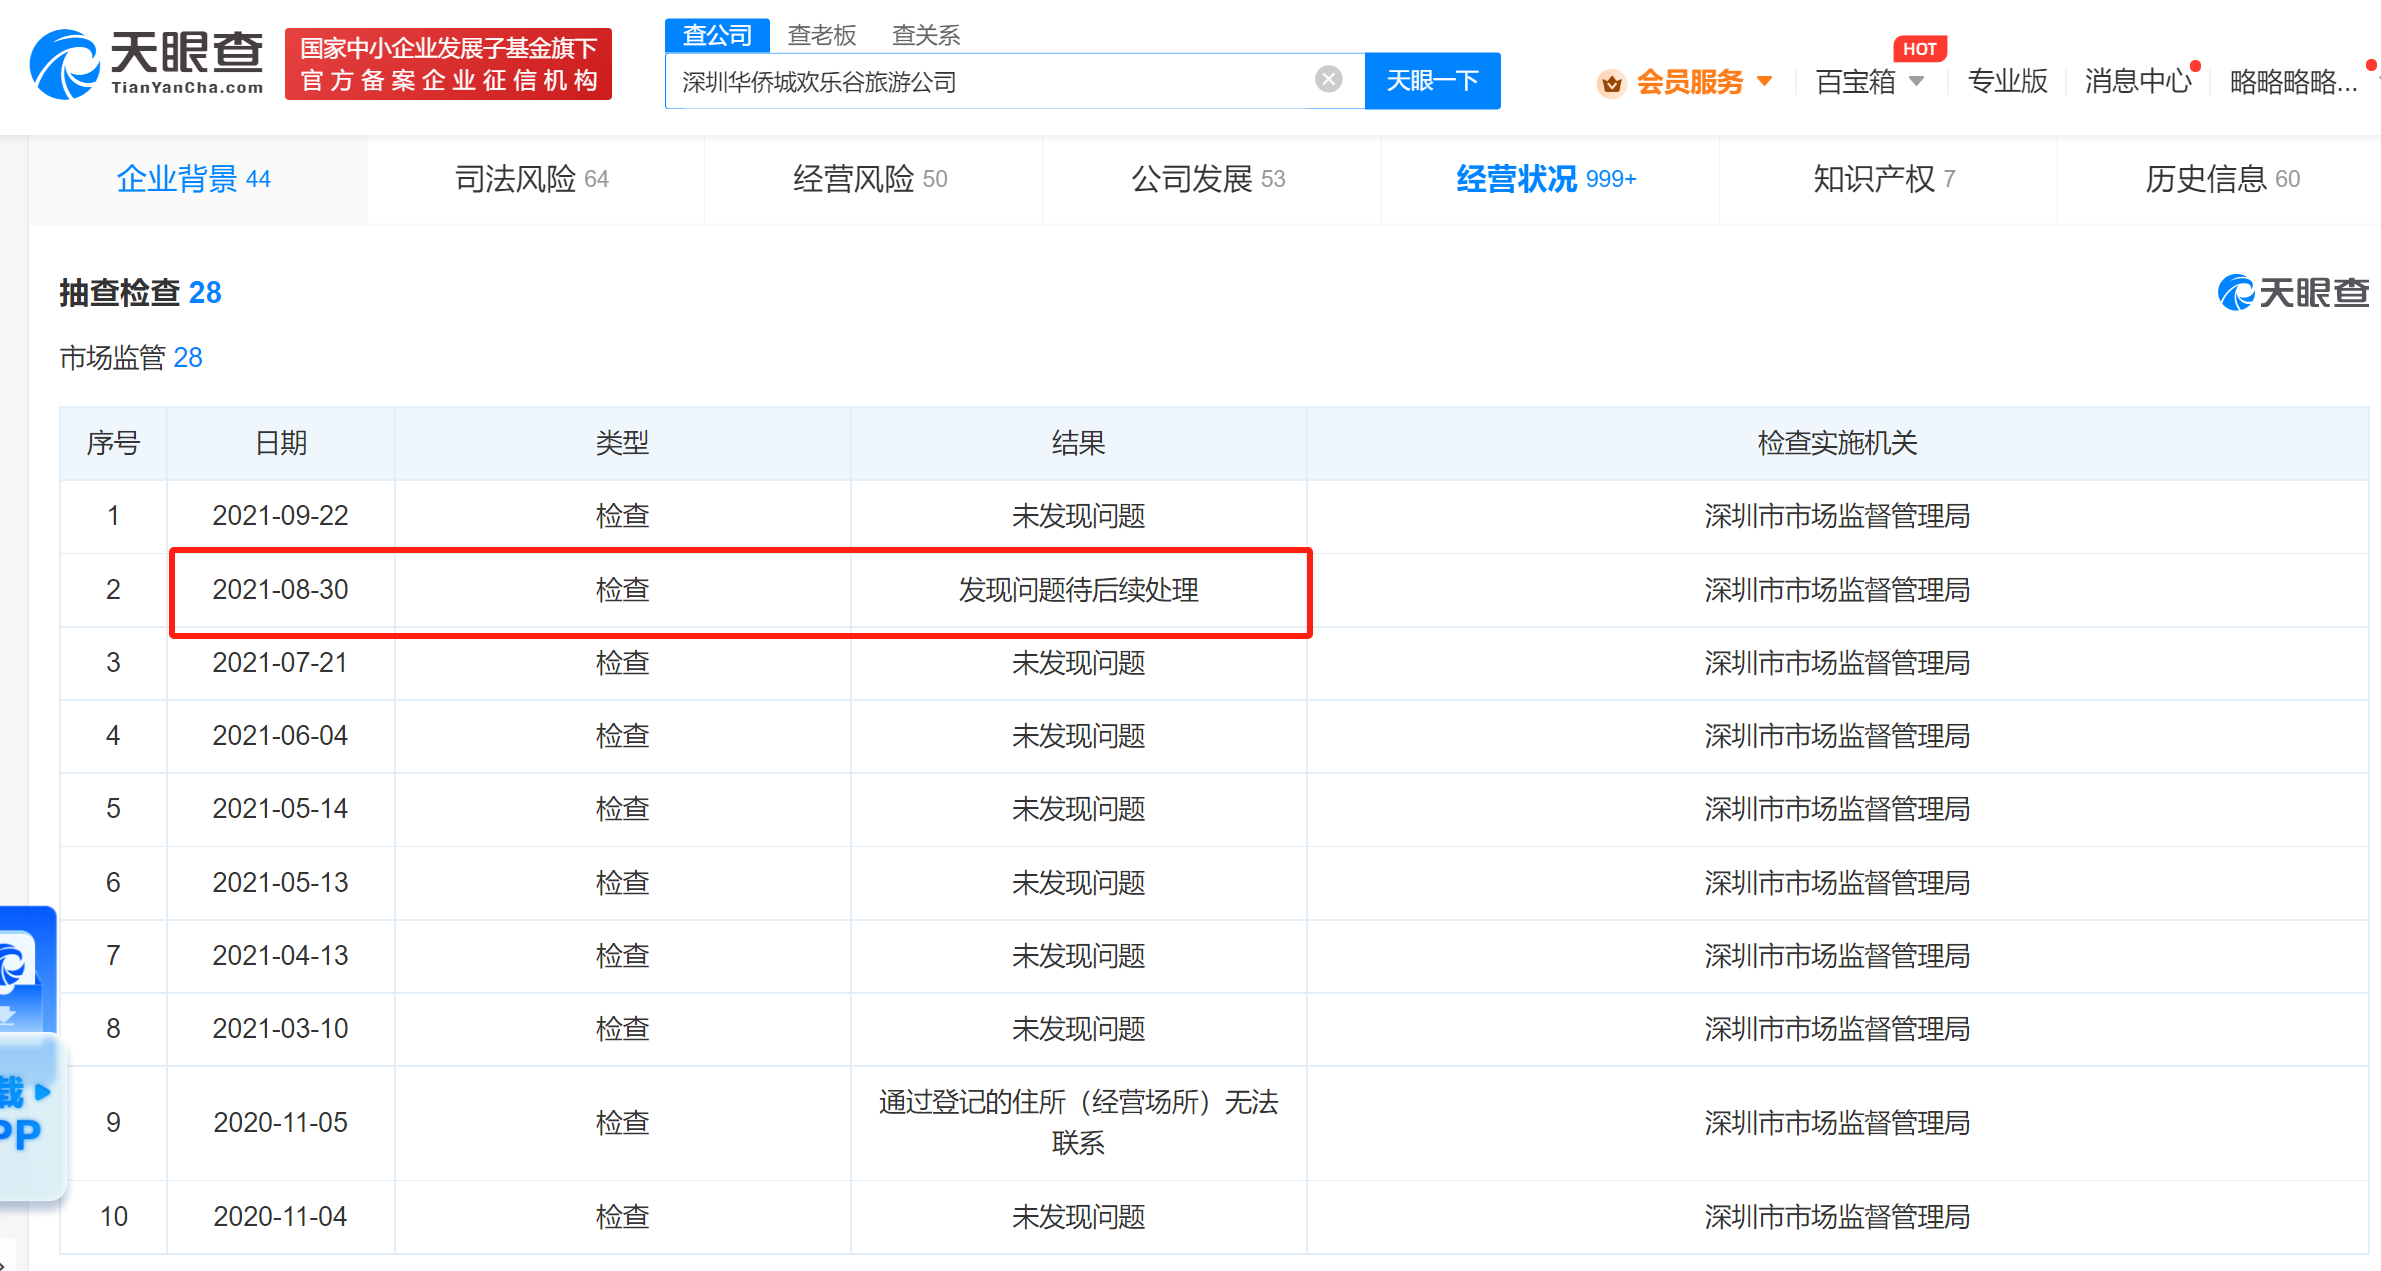Click the 天眼一下 search button

(x=1432, y=81)
